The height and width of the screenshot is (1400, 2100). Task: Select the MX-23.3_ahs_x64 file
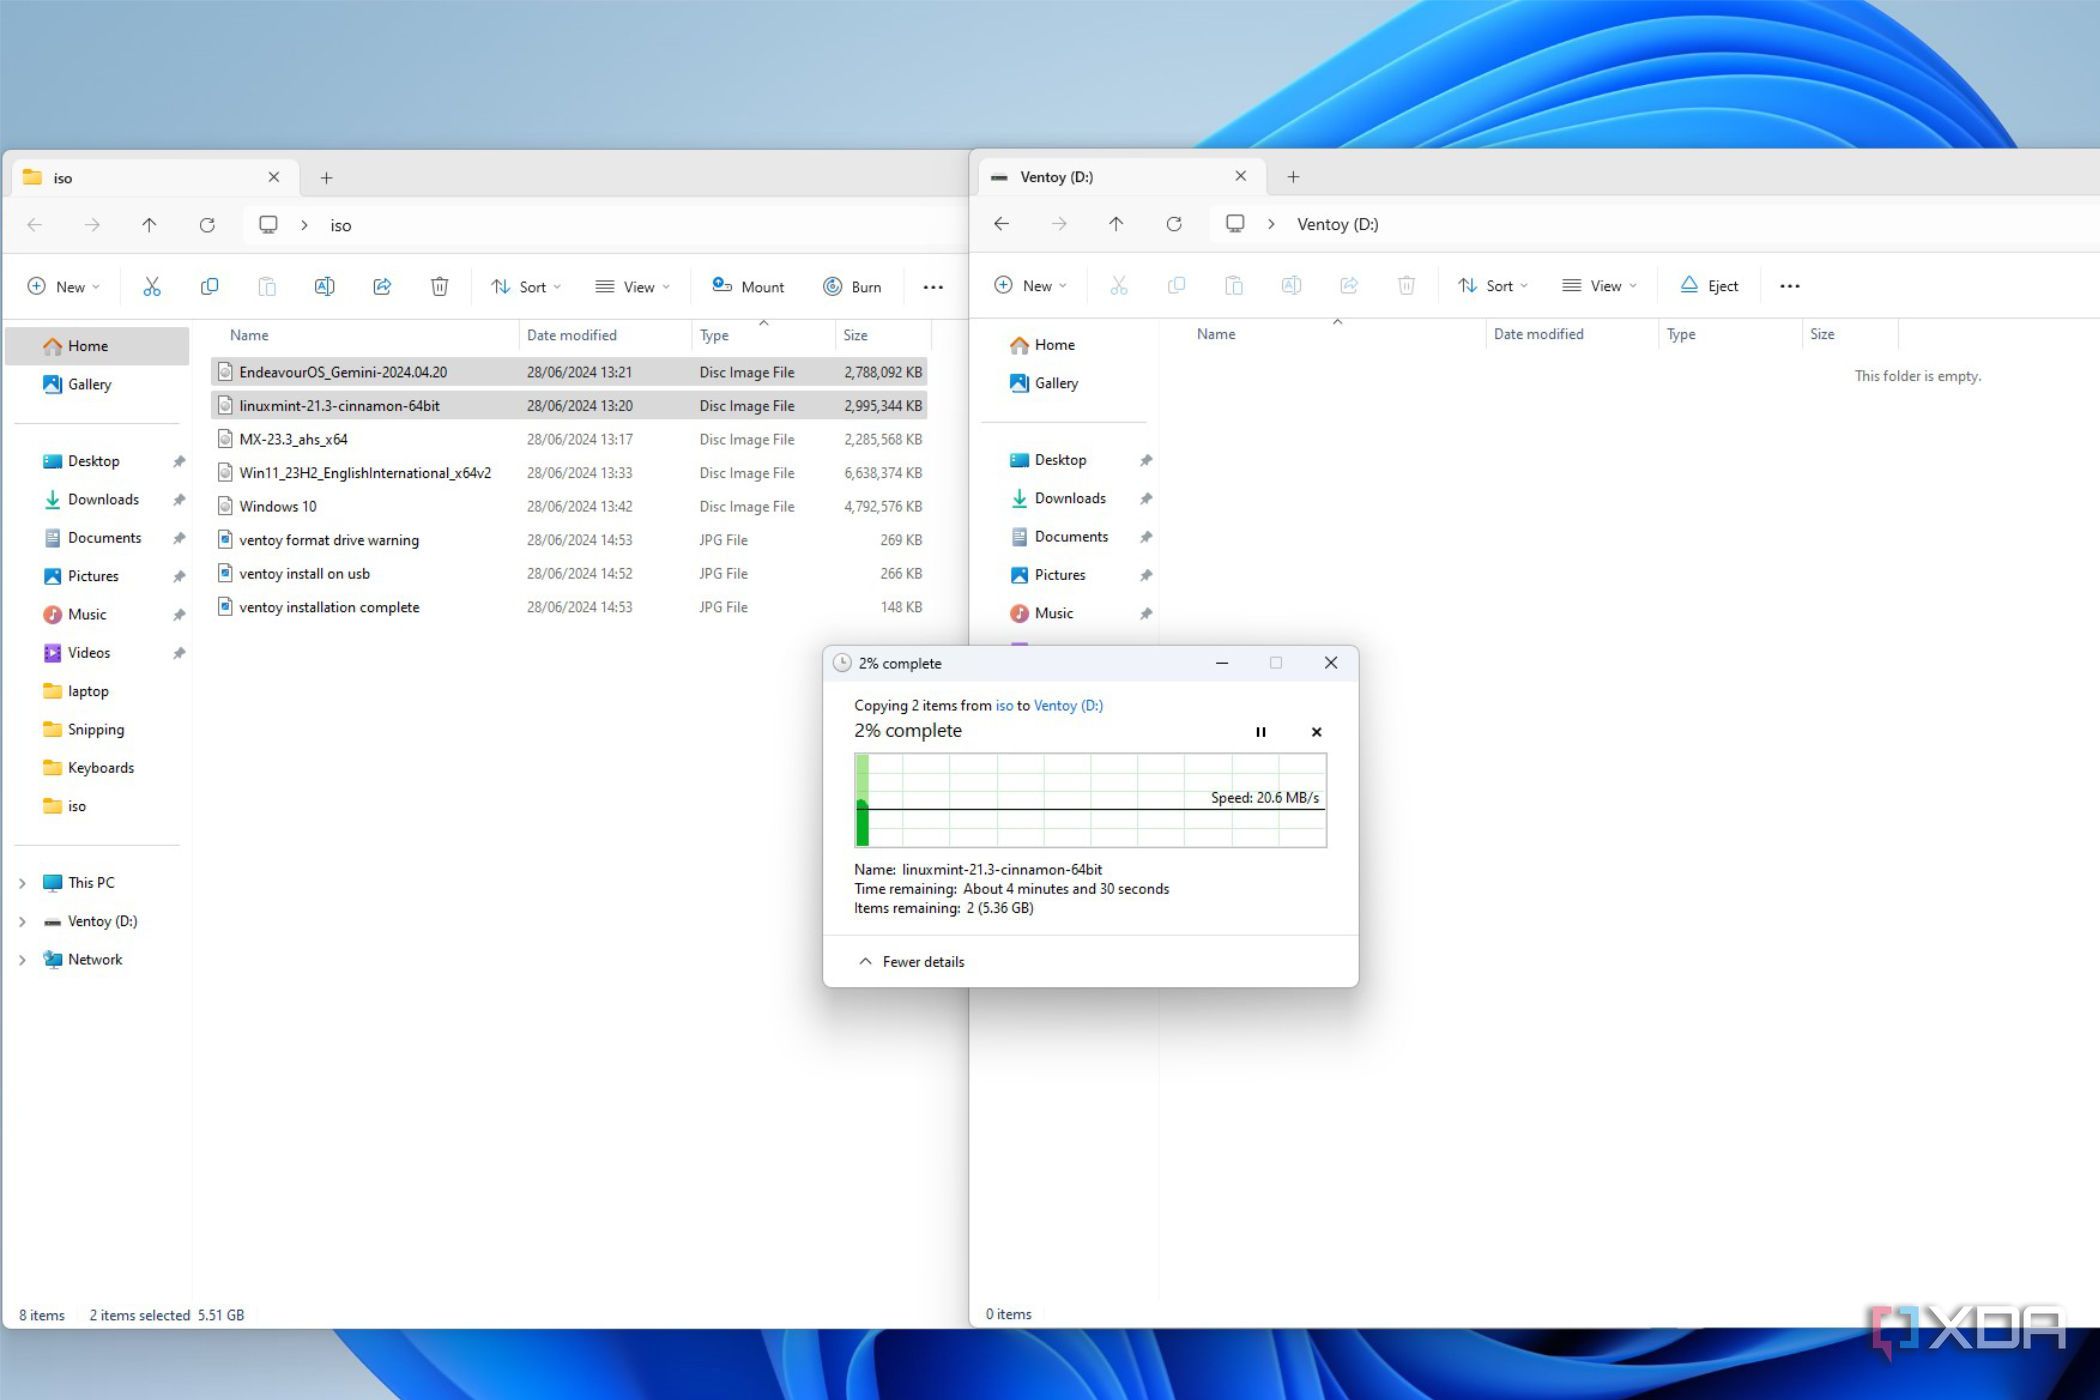(569, 440)
